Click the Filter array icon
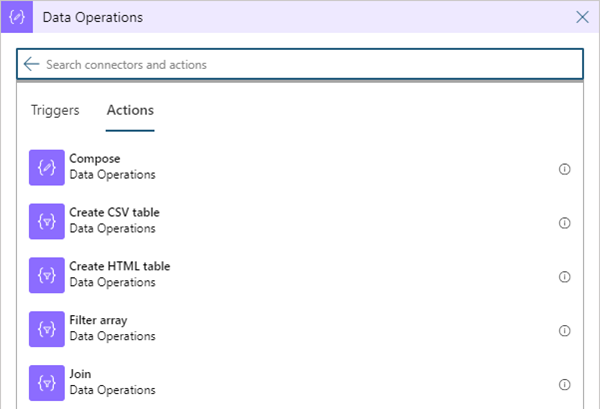 (46, 330)
